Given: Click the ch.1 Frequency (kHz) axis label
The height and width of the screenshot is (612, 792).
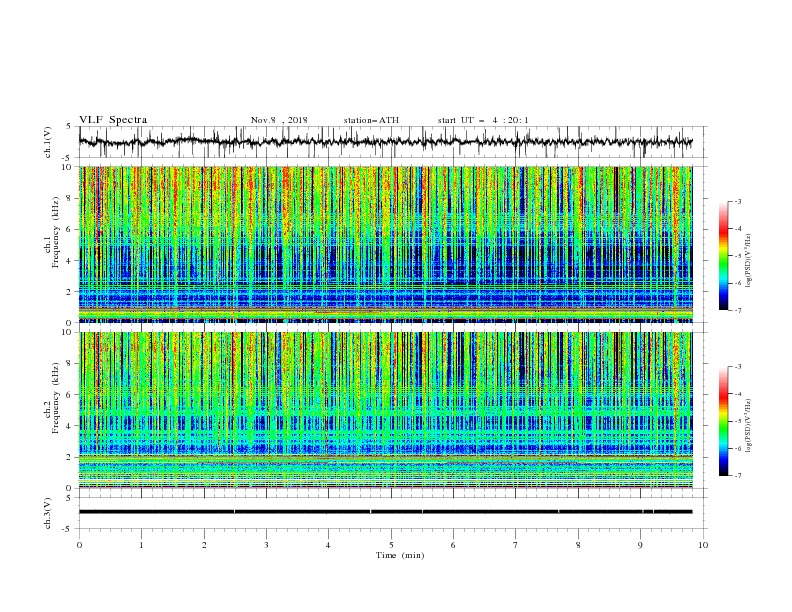Looking at the screenshot, I should 52,230.
